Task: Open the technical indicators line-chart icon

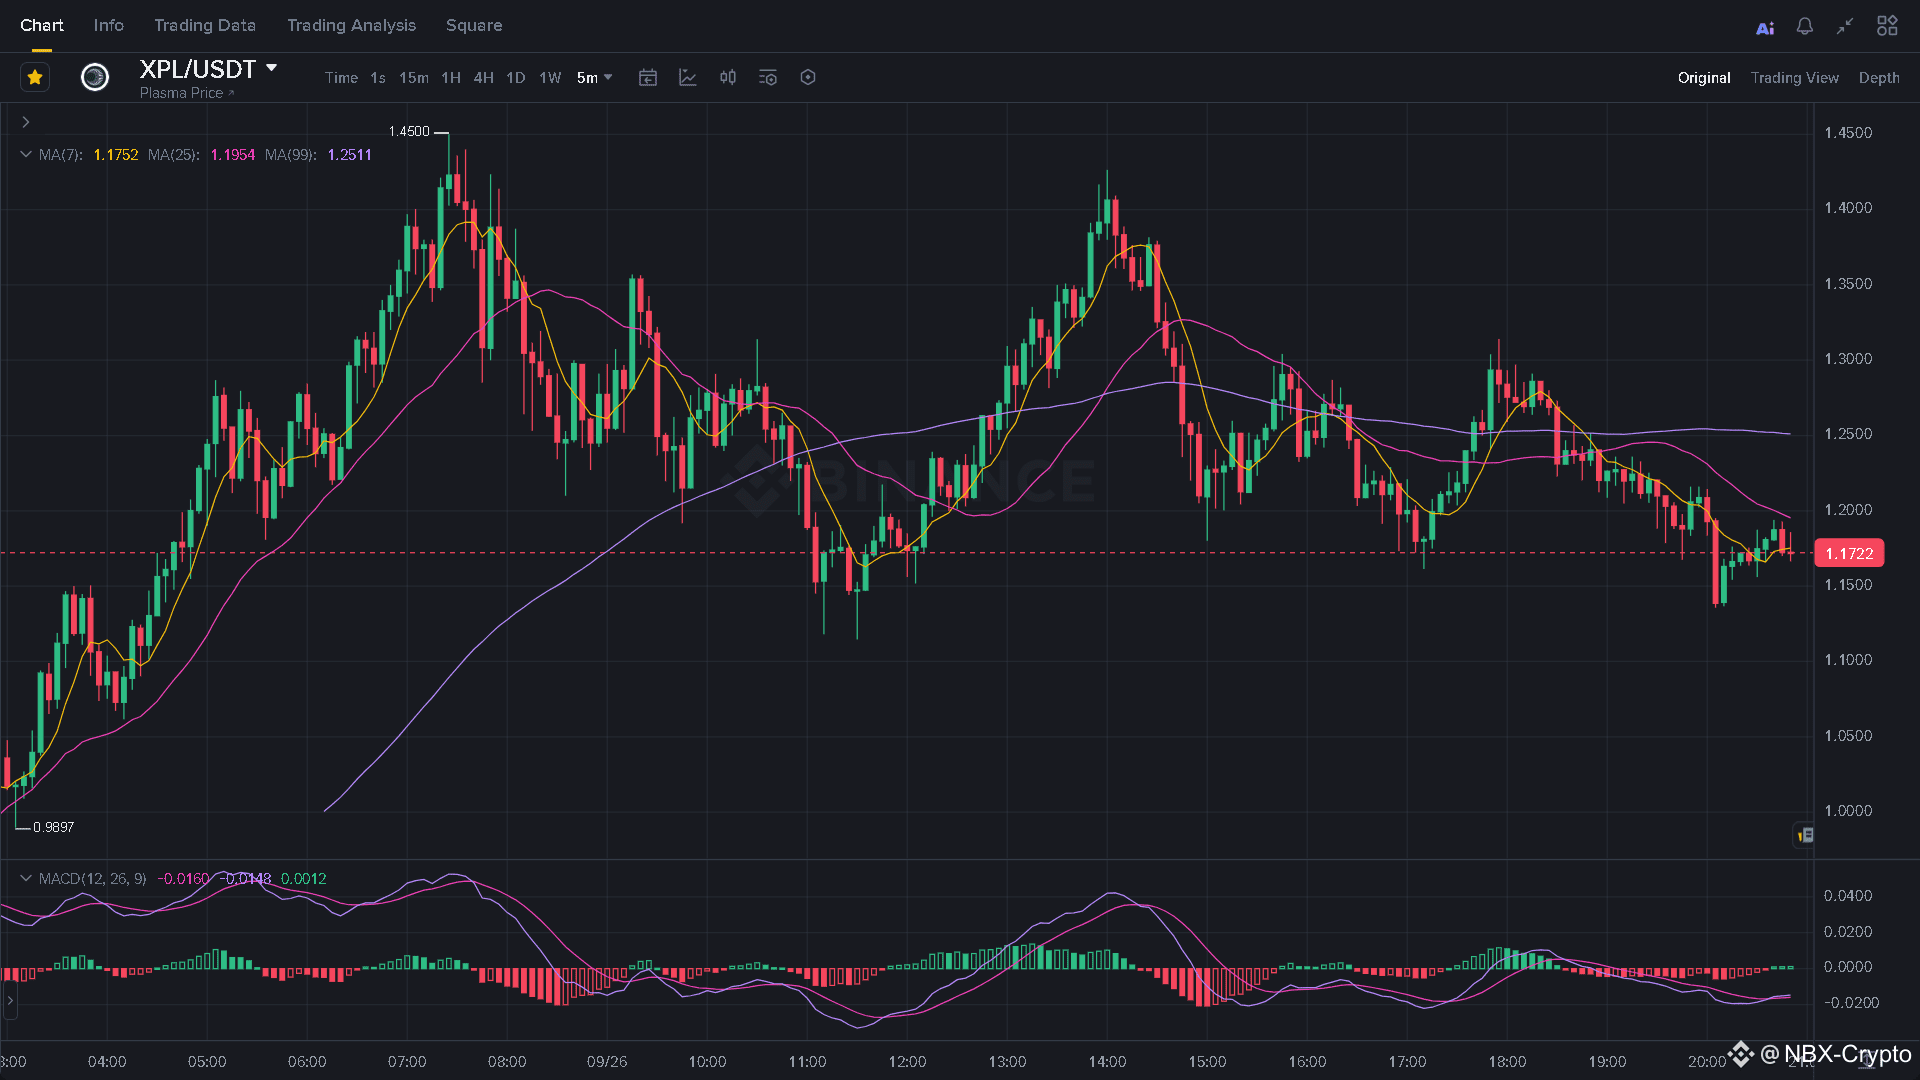Action: tap(688, 77)
